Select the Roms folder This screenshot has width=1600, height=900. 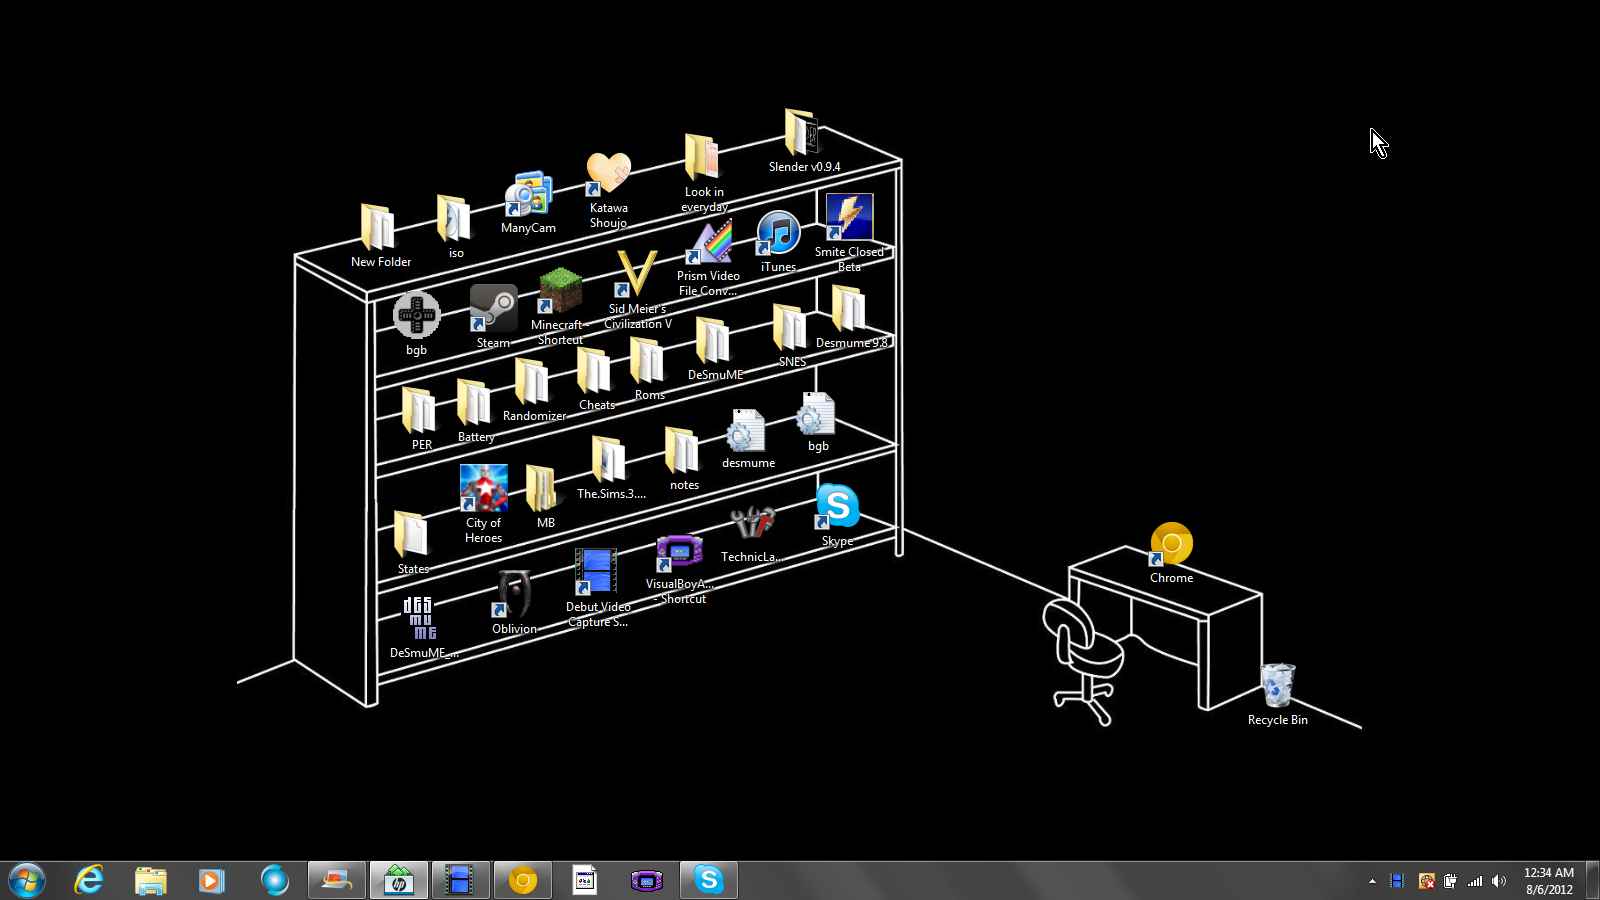point(647,362)
